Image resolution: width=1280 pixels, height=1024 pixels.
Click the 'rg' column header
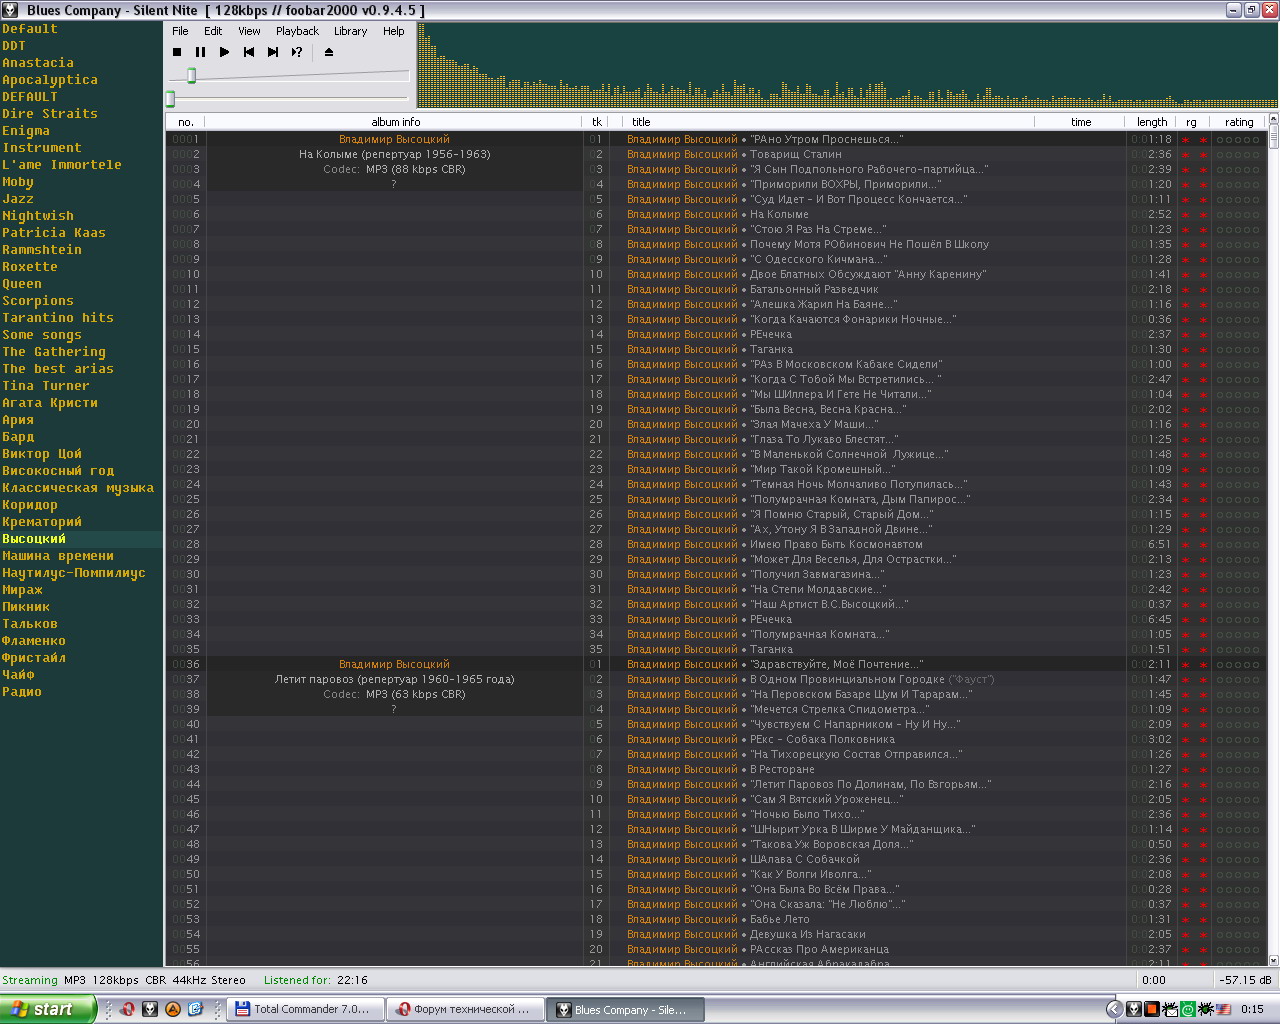tap(1191, 122)
